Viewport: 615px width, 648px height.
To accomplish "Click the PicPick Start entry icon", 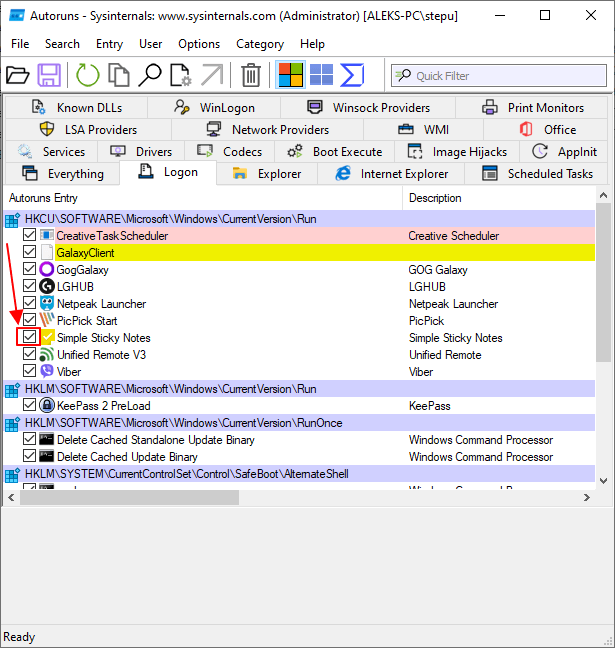I will coord(47,320).
